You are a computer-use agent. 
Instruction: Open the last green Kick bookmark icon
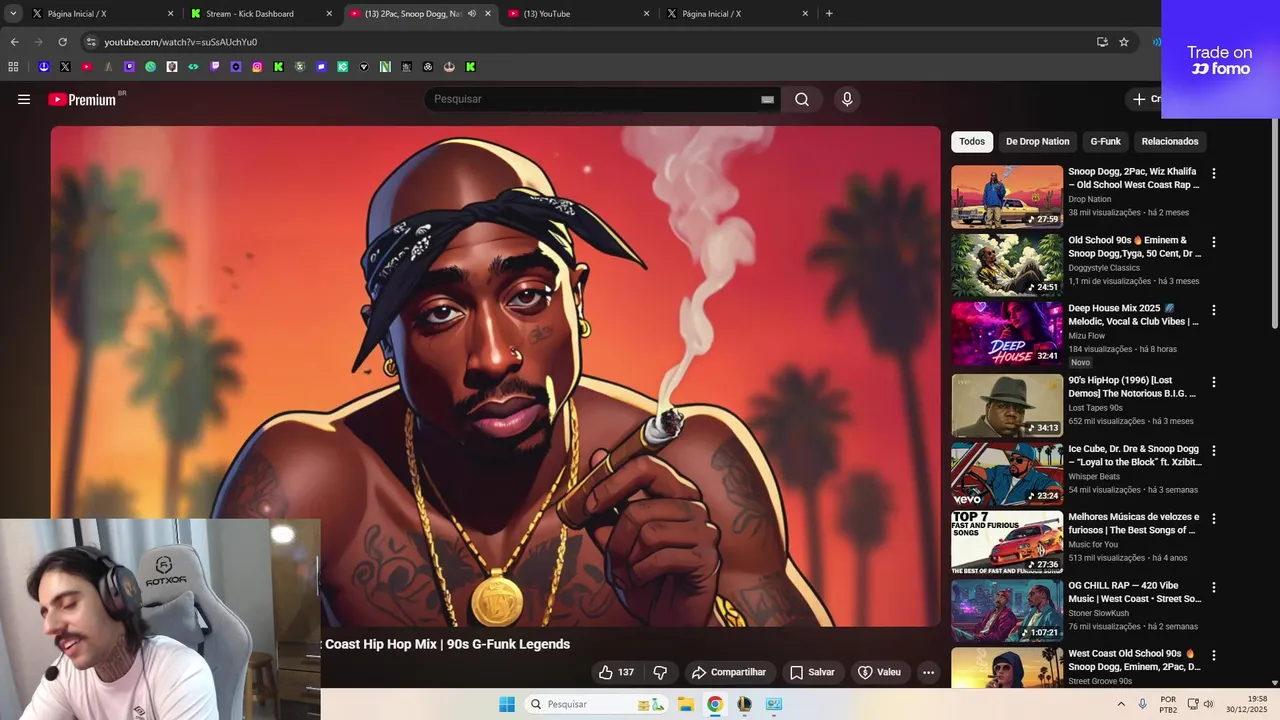tap(470, 67)
